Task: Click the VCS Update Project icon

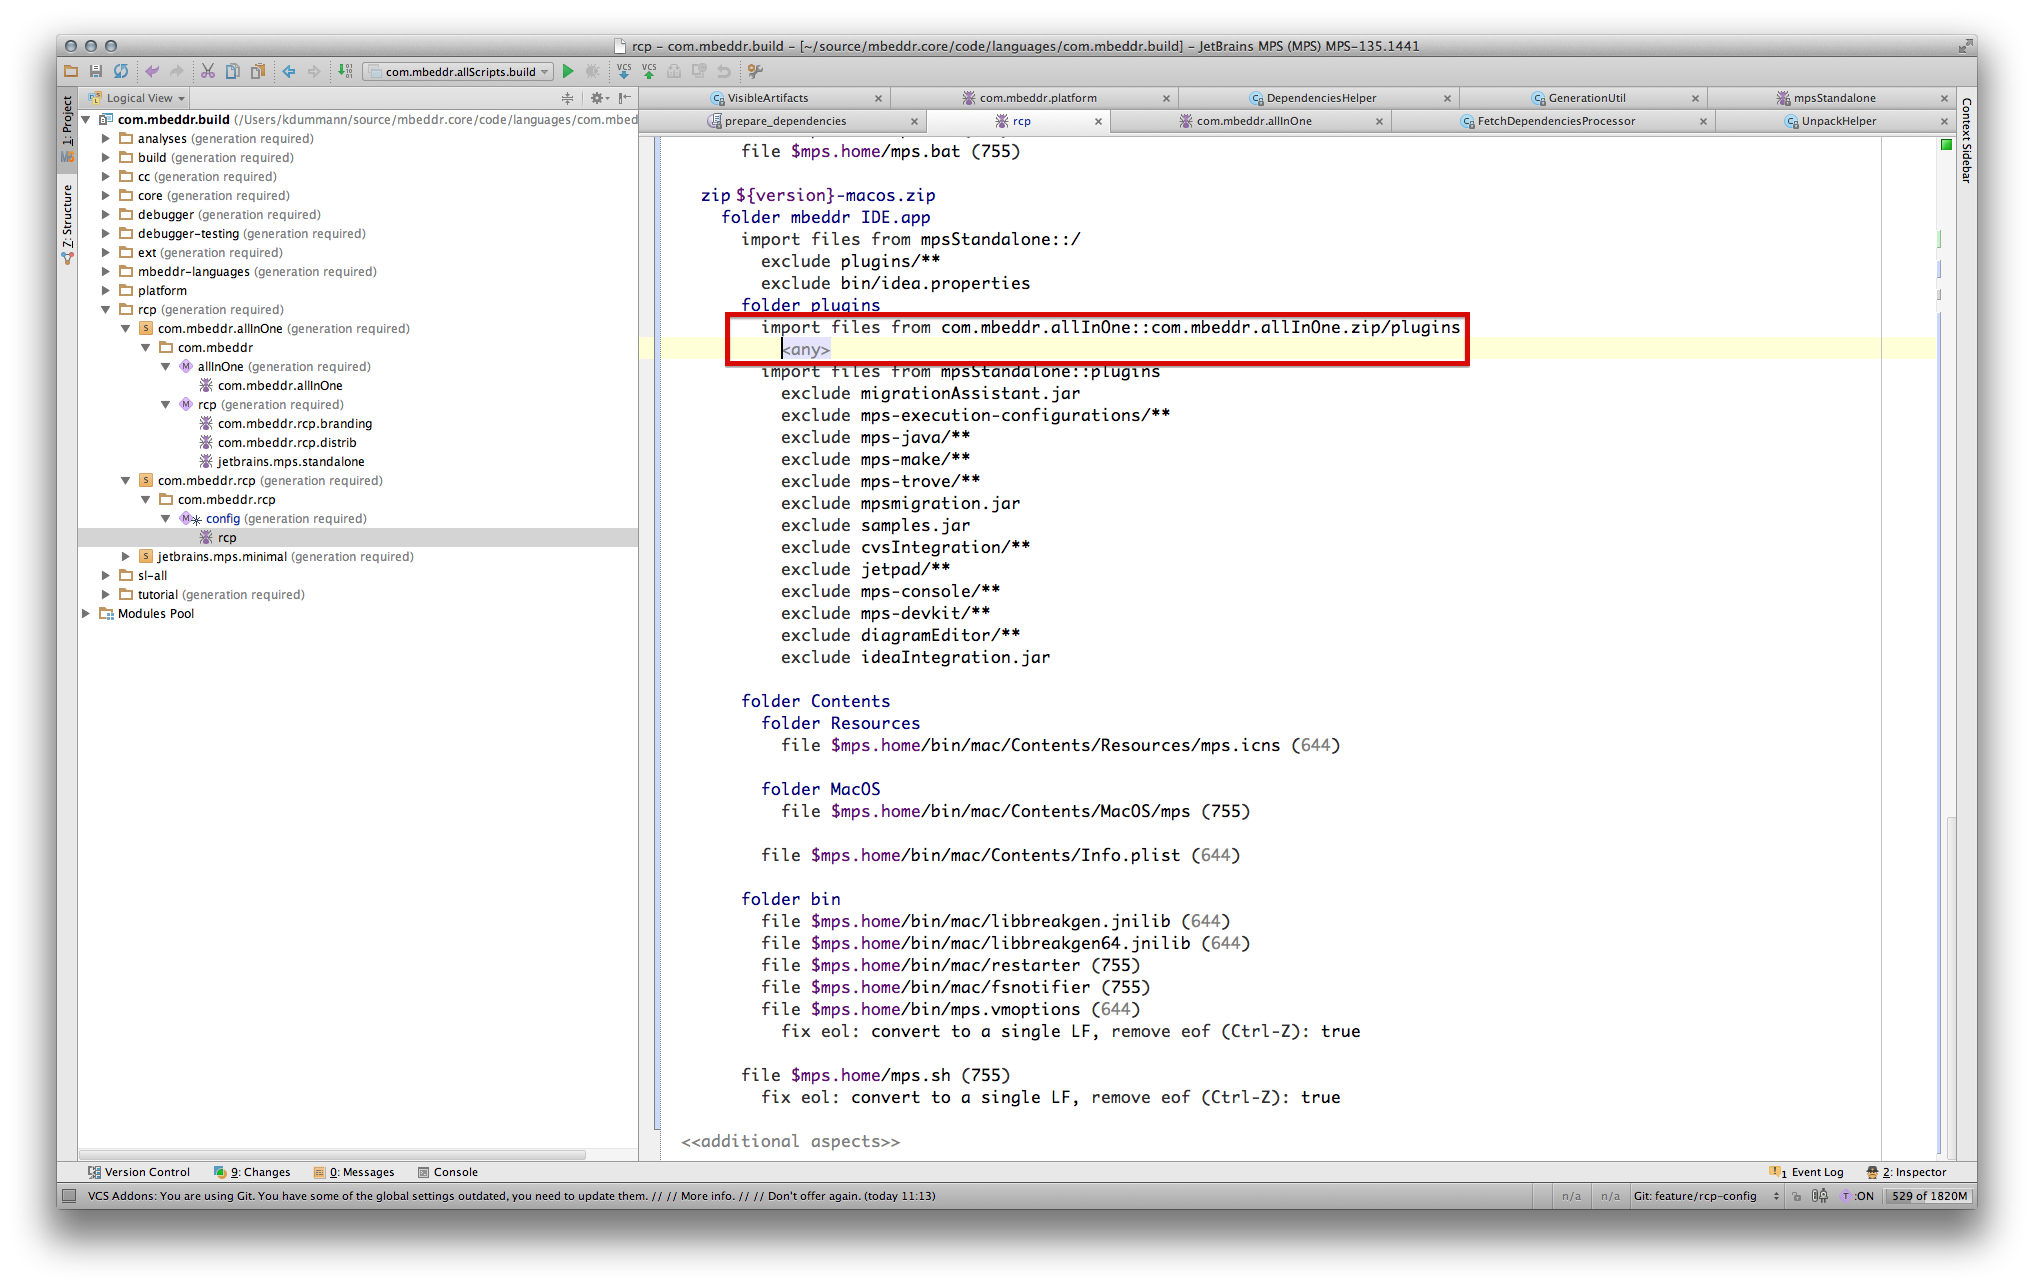Action: [x=624, y=71]
